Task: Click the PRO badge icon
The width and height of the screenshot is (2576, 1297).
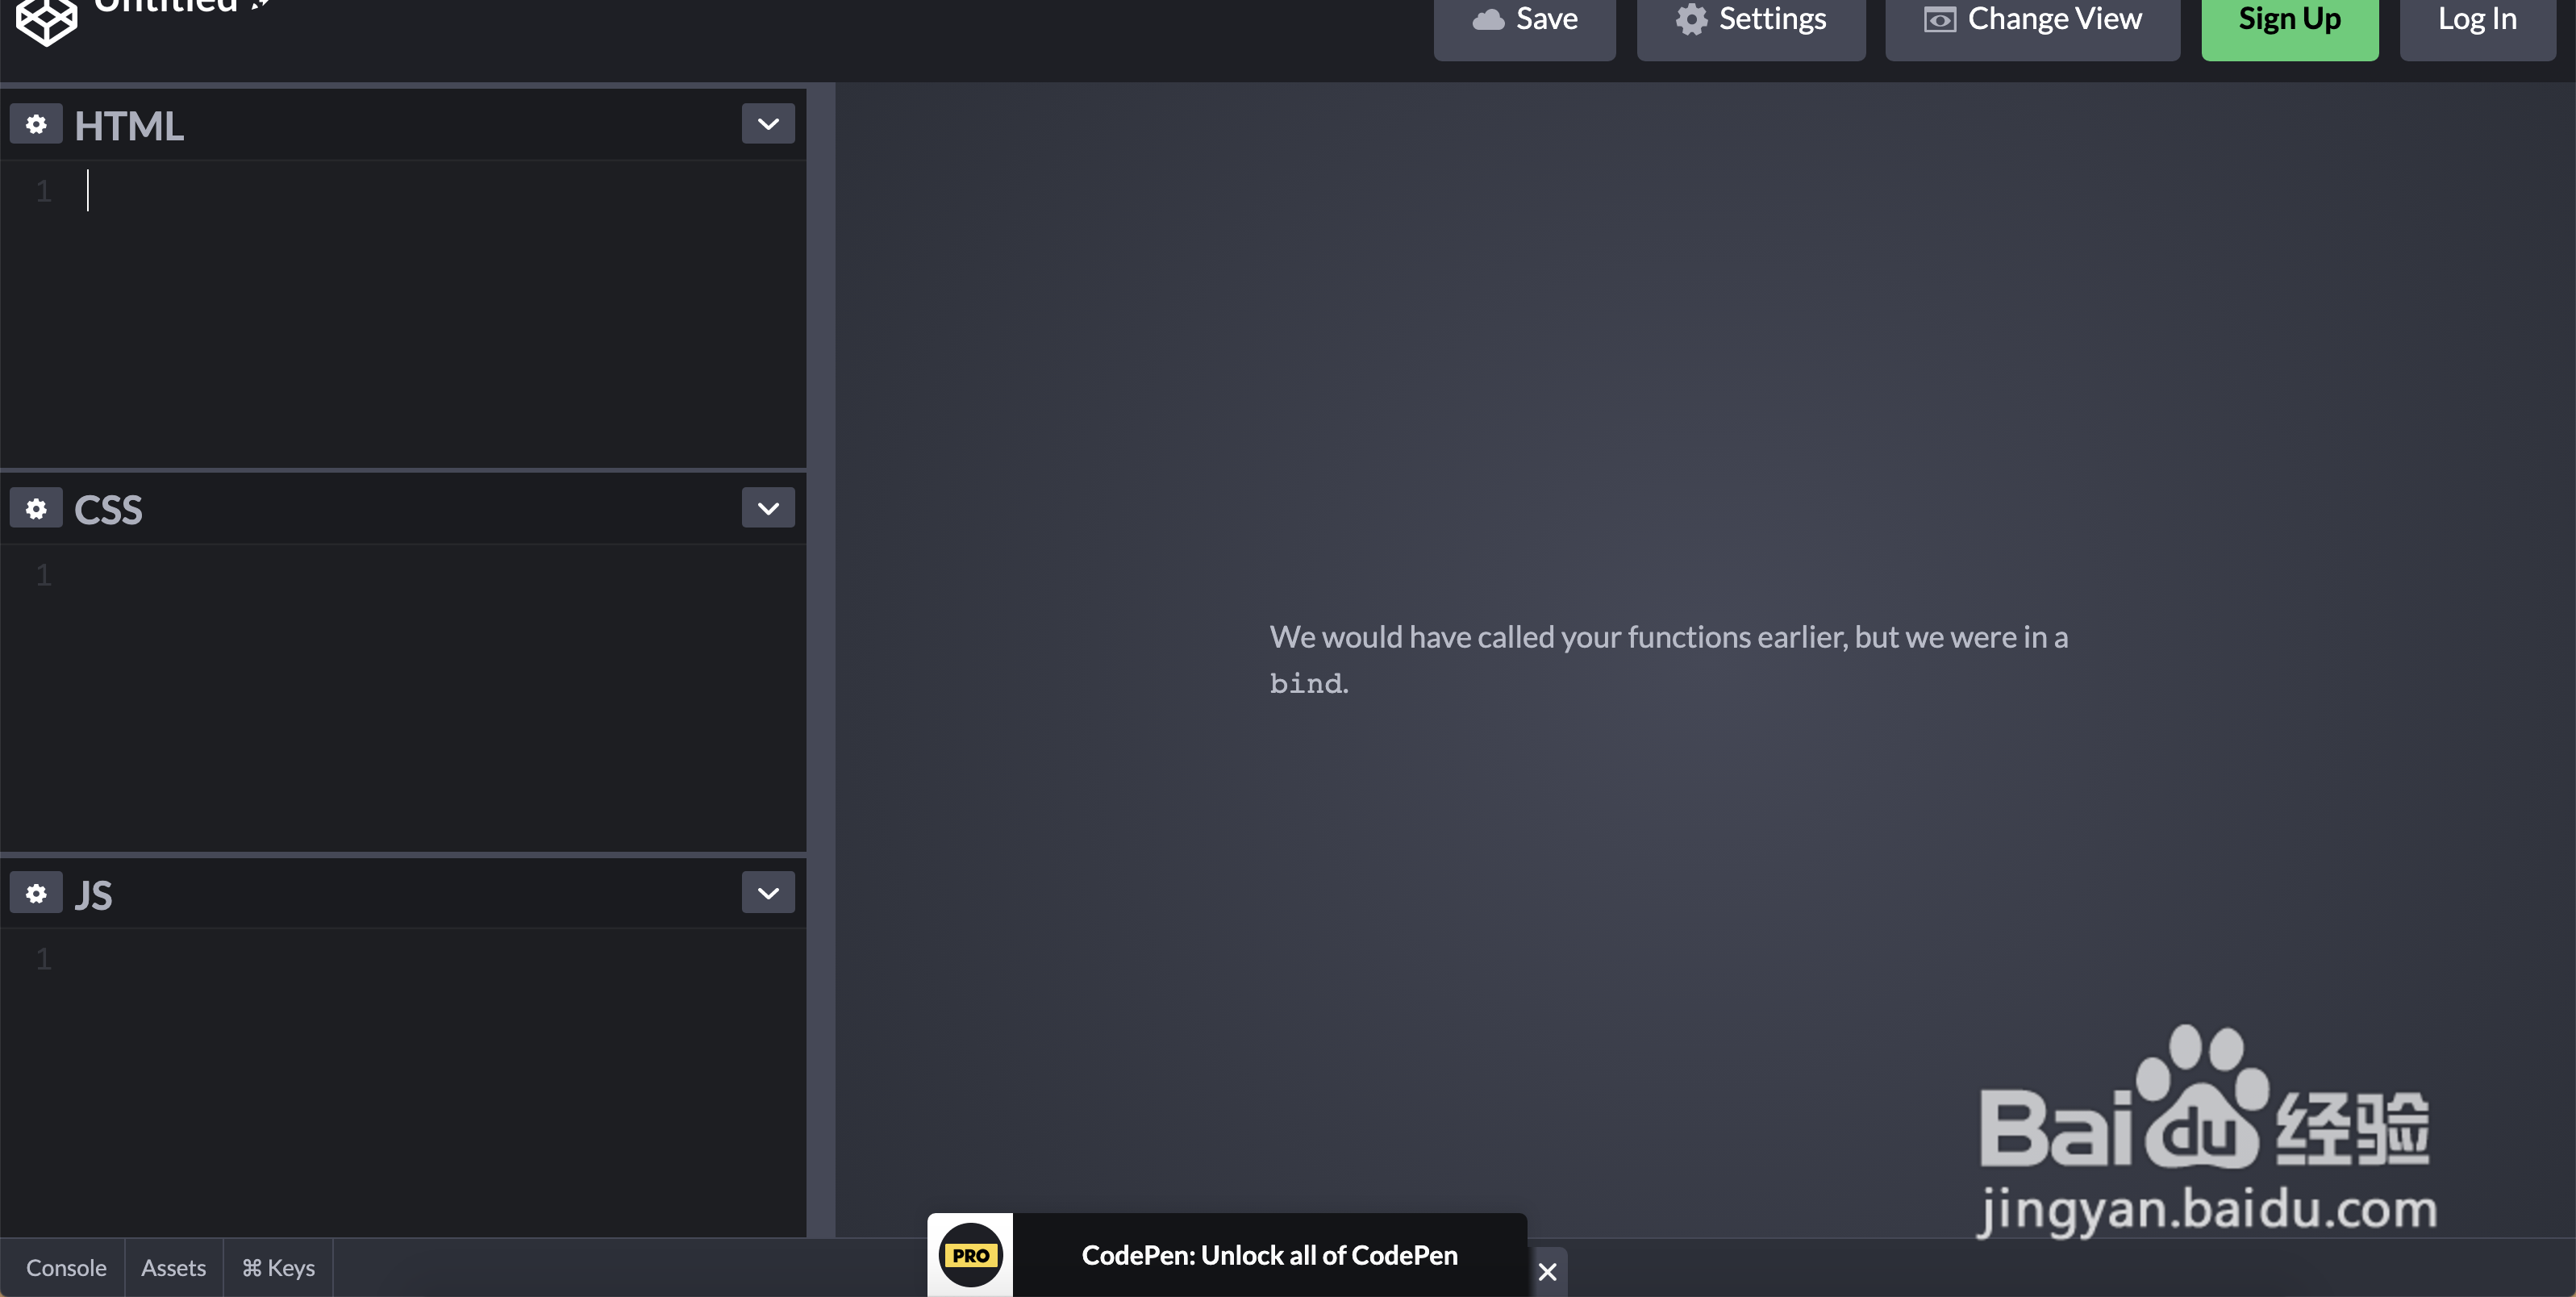Action: click(970, 1255)
